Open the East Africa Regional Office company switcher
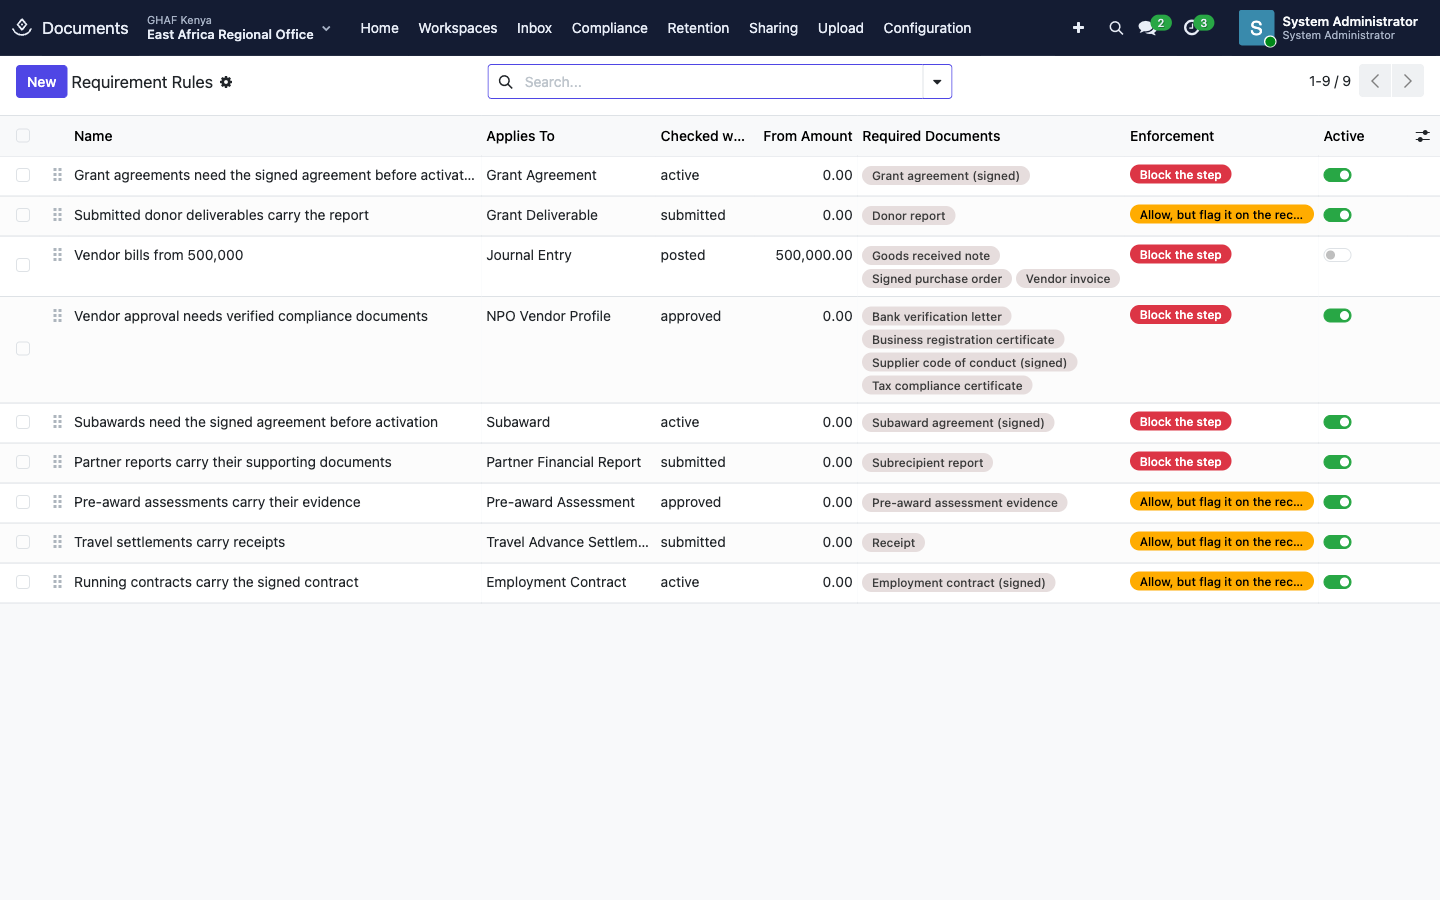Image resolution: width=1440 pixels, height=900 pixels. point(238,28)
